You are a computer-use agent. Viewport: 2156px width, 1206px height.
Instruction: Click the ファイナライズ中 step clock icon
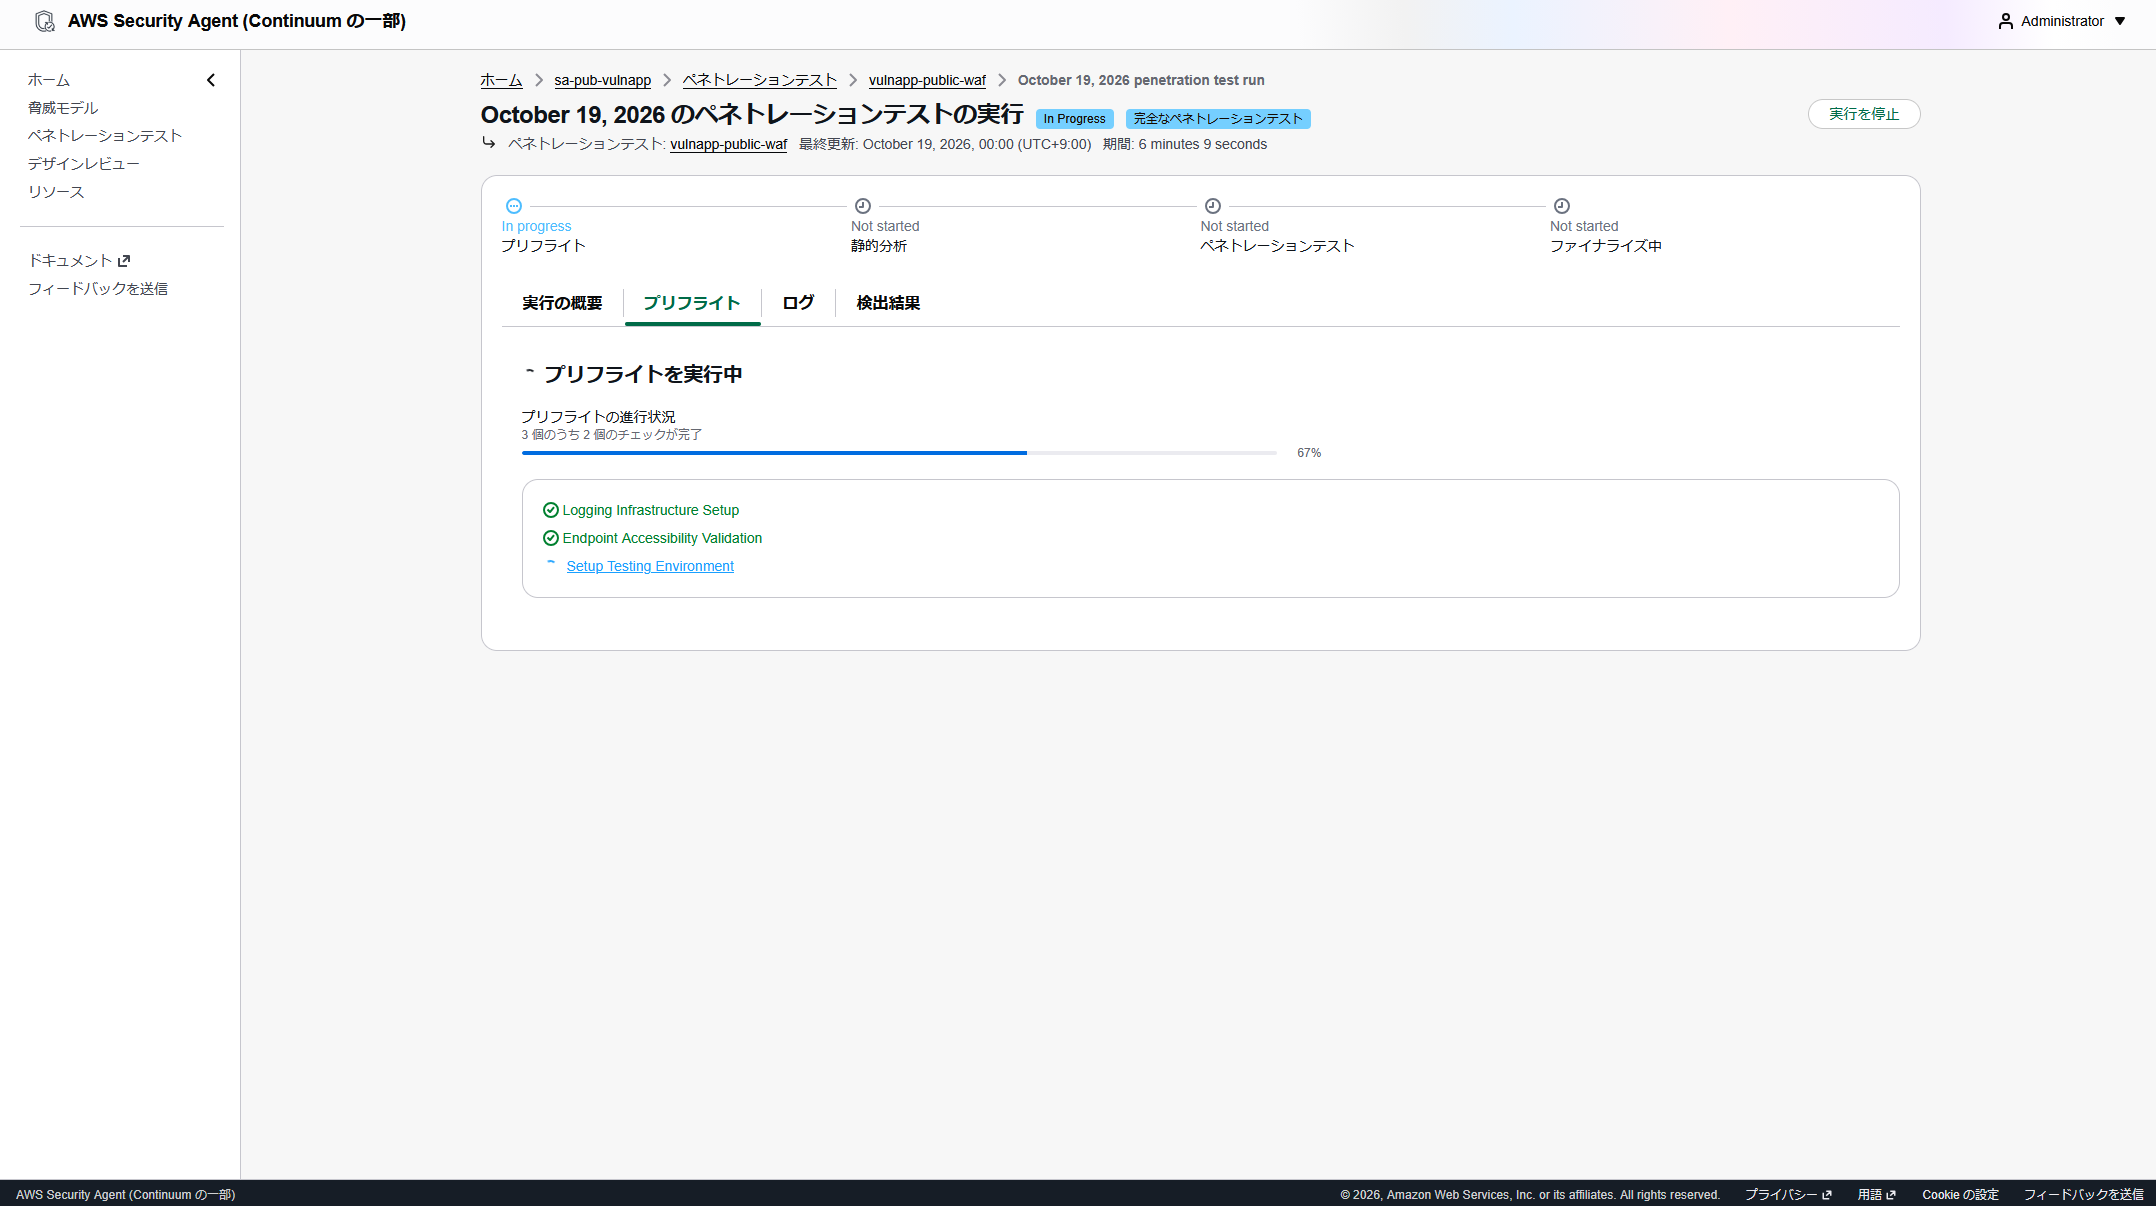[1562, 206]
